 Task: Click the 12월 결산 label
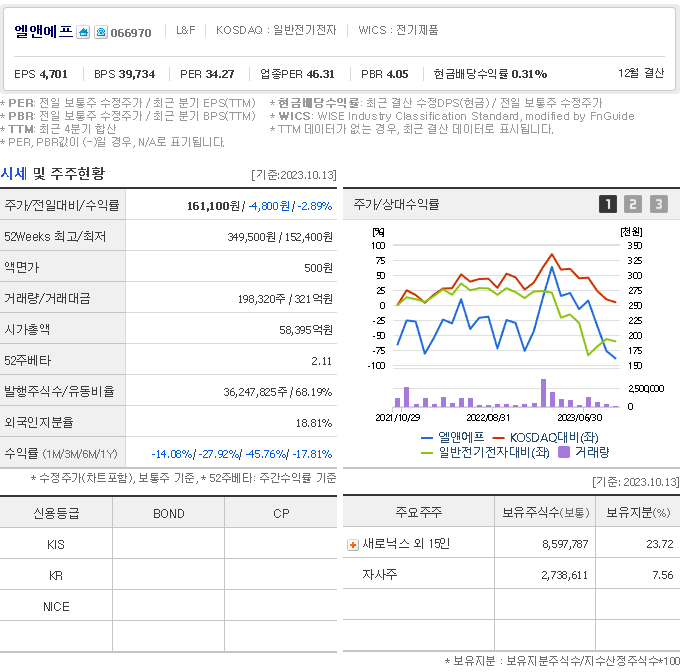coord(641,73)
